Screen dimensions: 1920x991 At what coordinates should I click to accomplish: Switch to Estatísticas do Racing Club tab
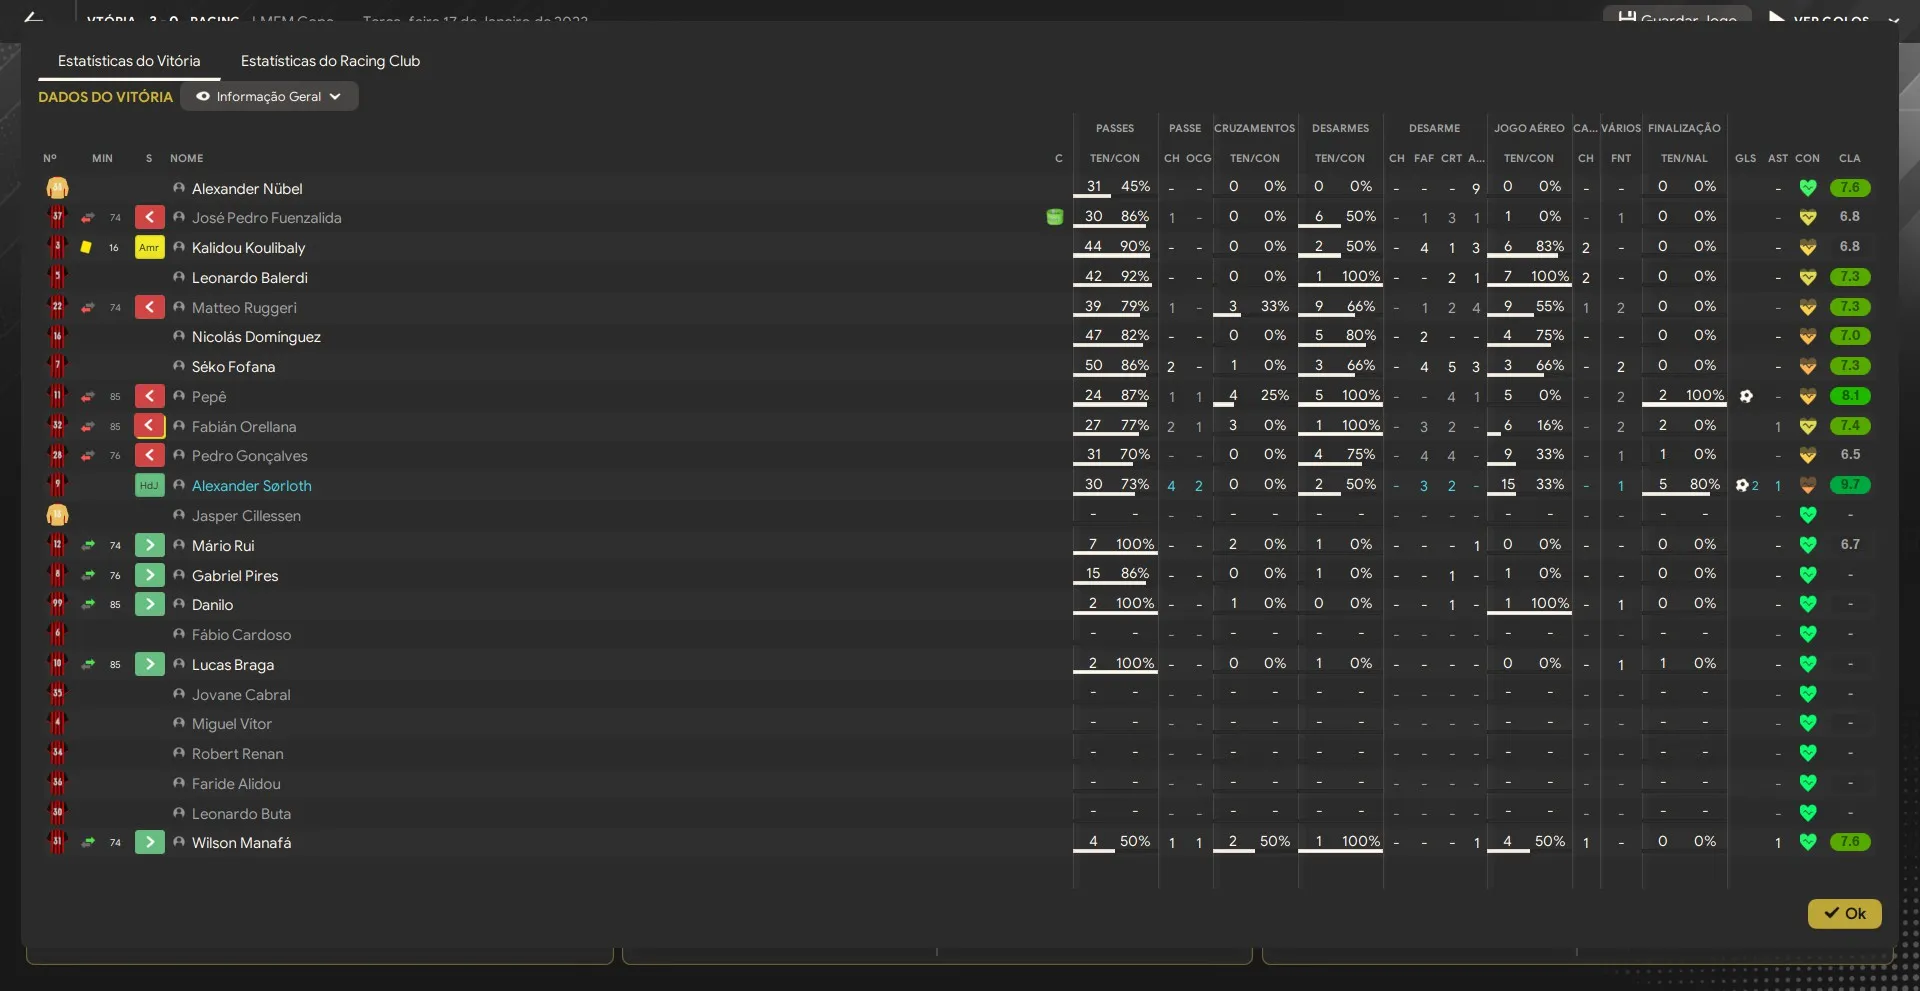pyautogui.click(x=330, y=61)
